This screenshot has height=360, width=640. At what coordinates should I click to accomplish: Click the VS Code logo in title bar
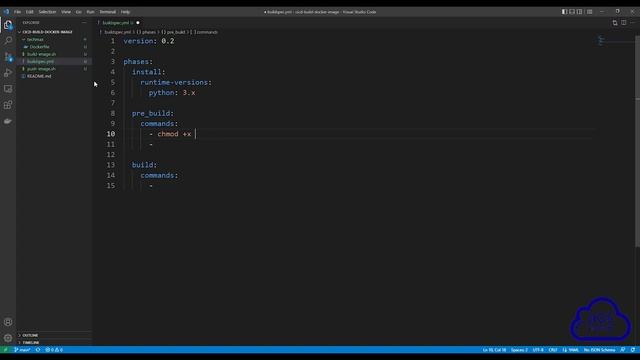[6, 12]
